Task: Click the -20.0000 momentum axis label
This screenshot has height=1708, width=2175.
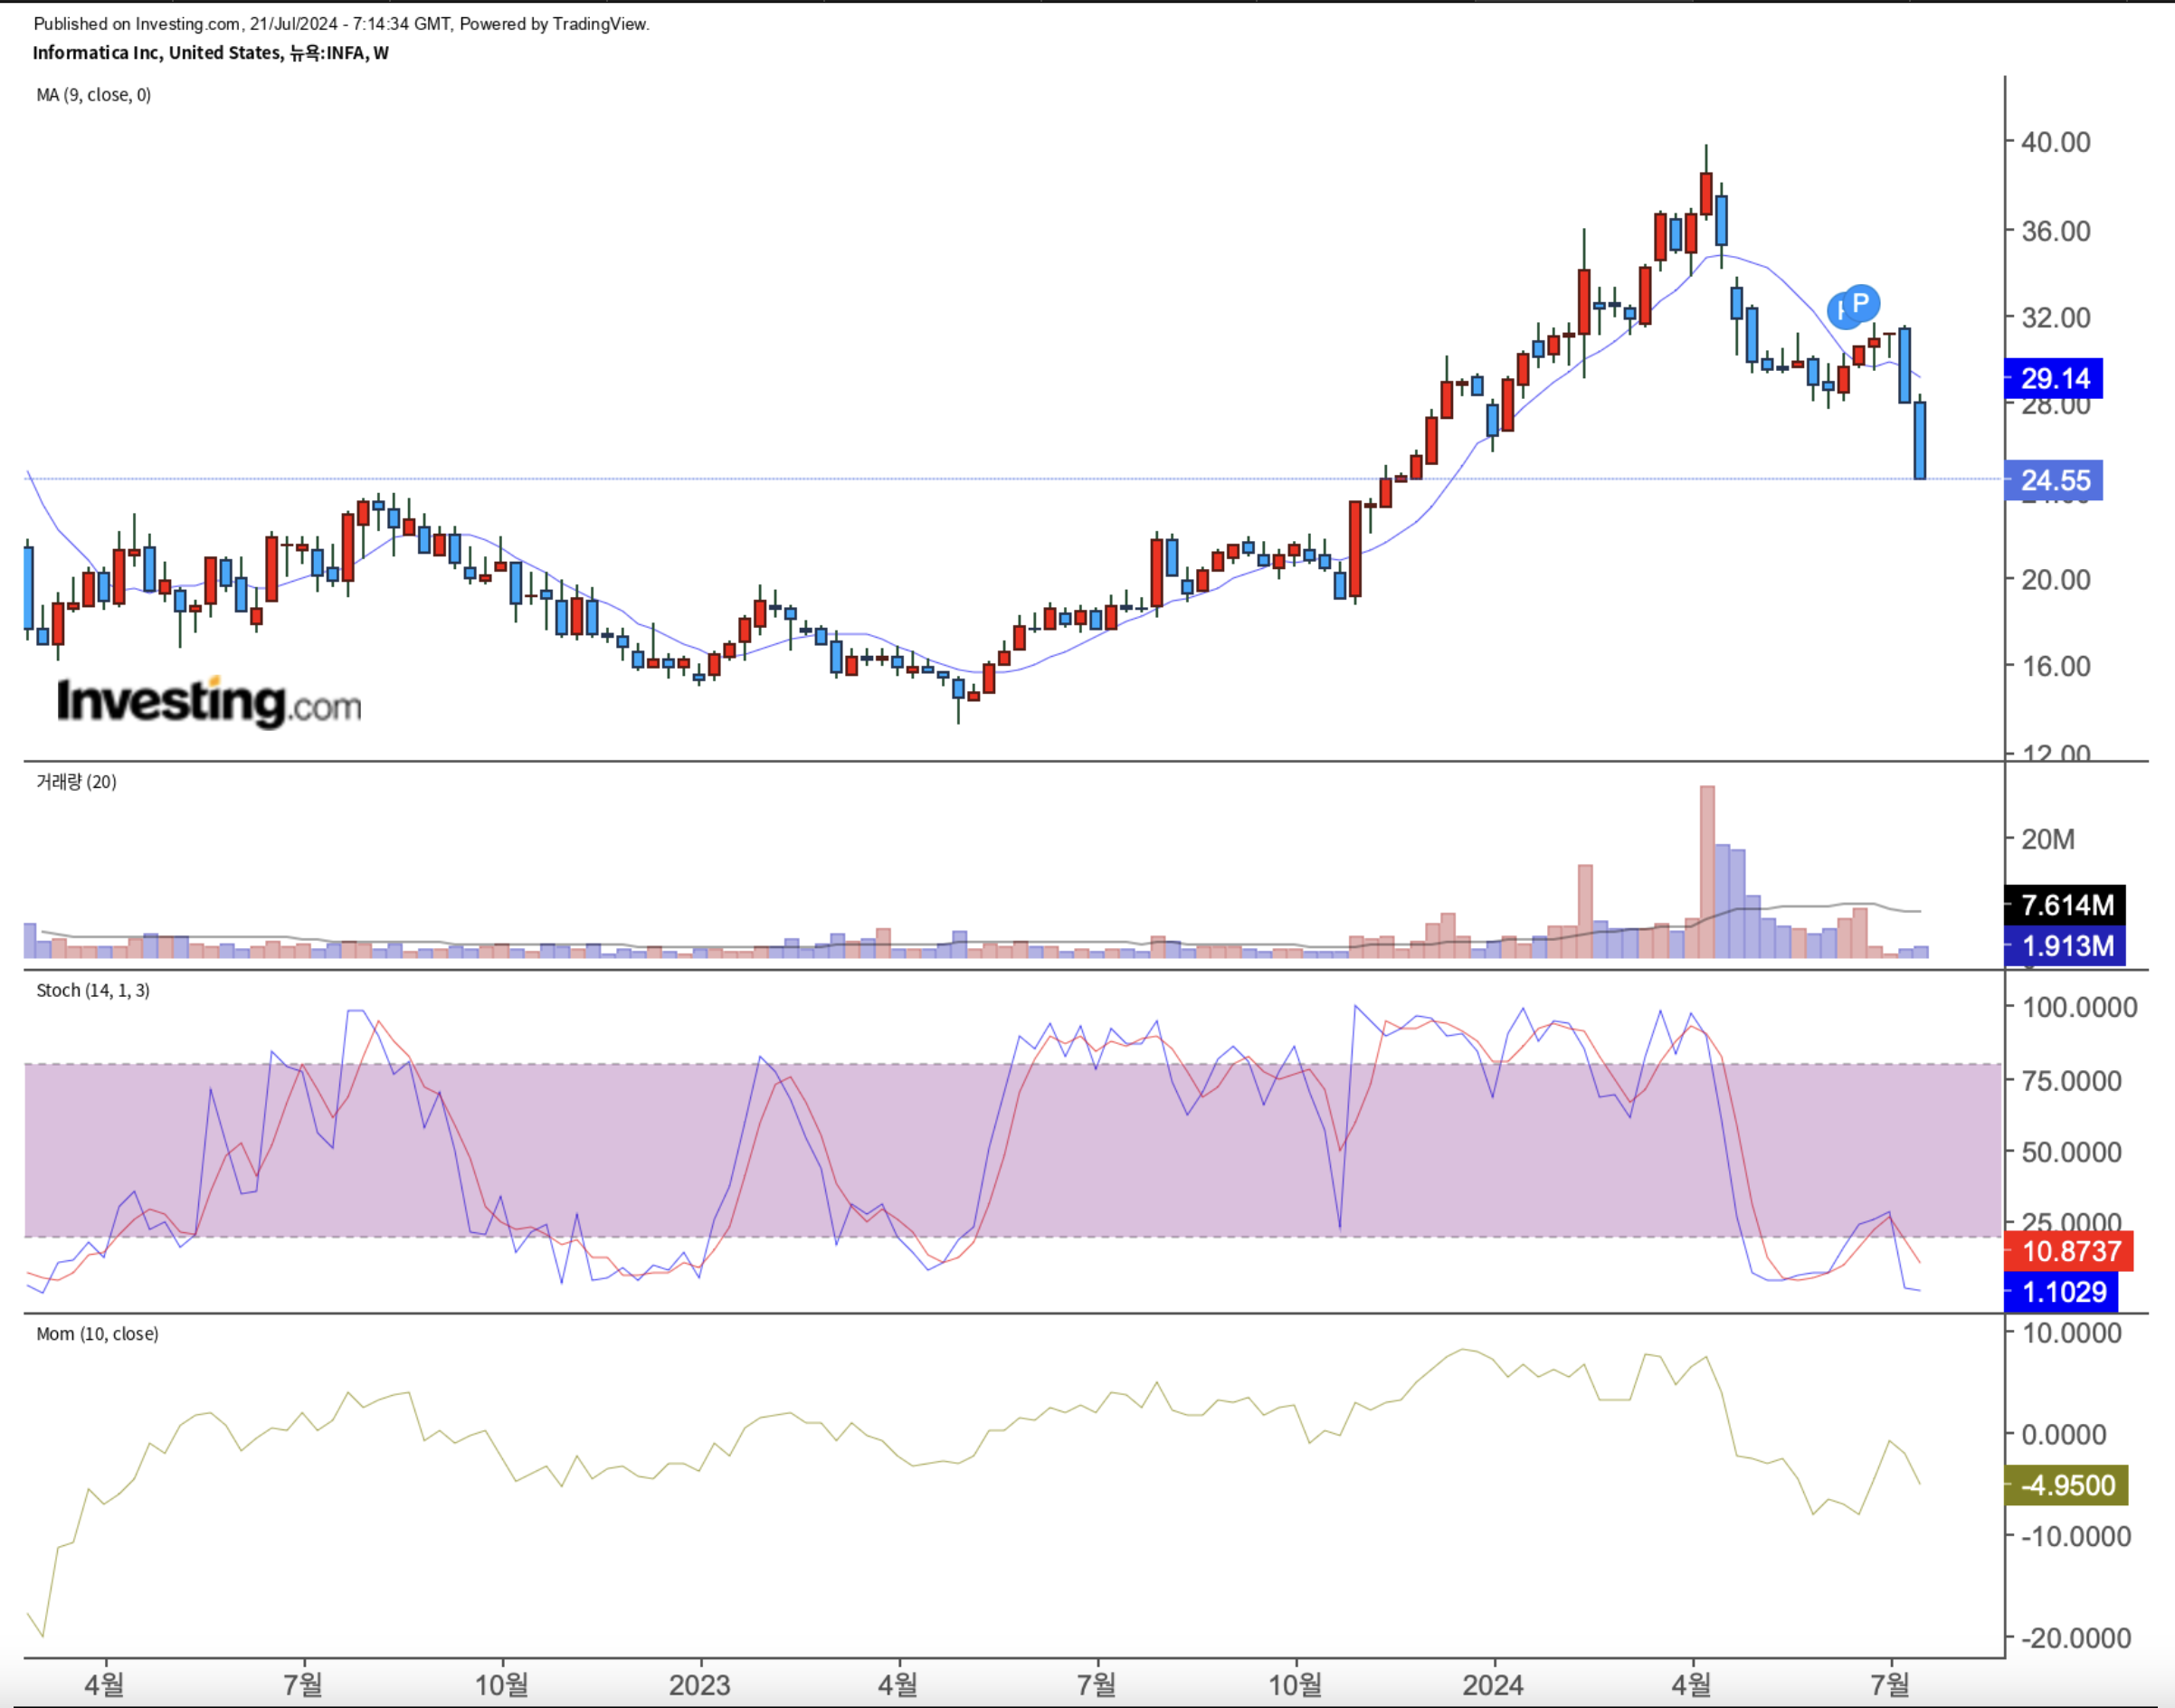Action: coord(2076,1639)
